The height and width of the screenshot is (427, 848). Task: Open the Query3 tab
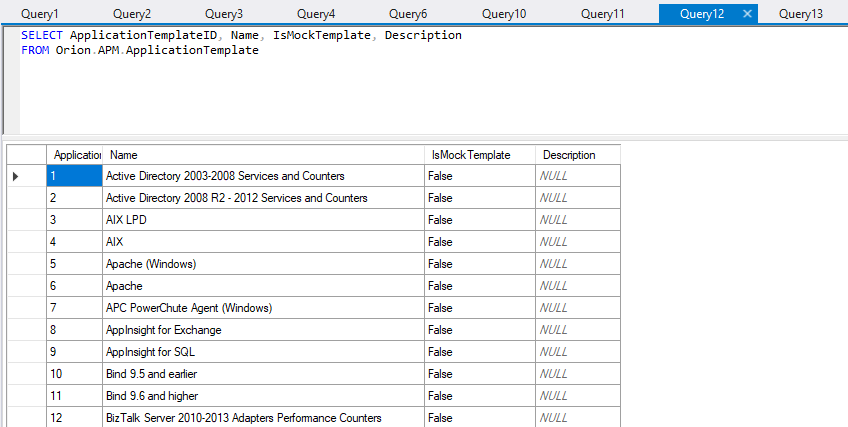click(224, 14)
